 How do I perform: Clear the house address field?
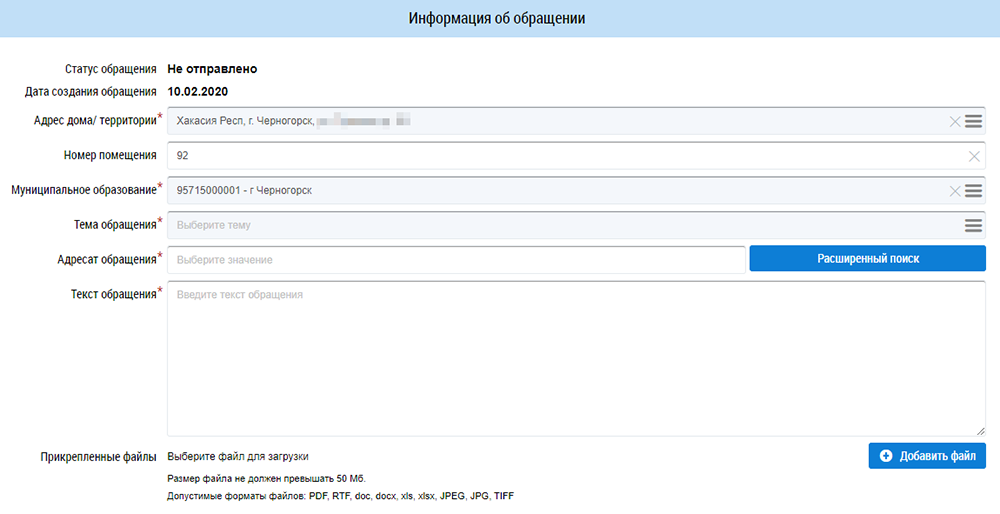(955, 121)
